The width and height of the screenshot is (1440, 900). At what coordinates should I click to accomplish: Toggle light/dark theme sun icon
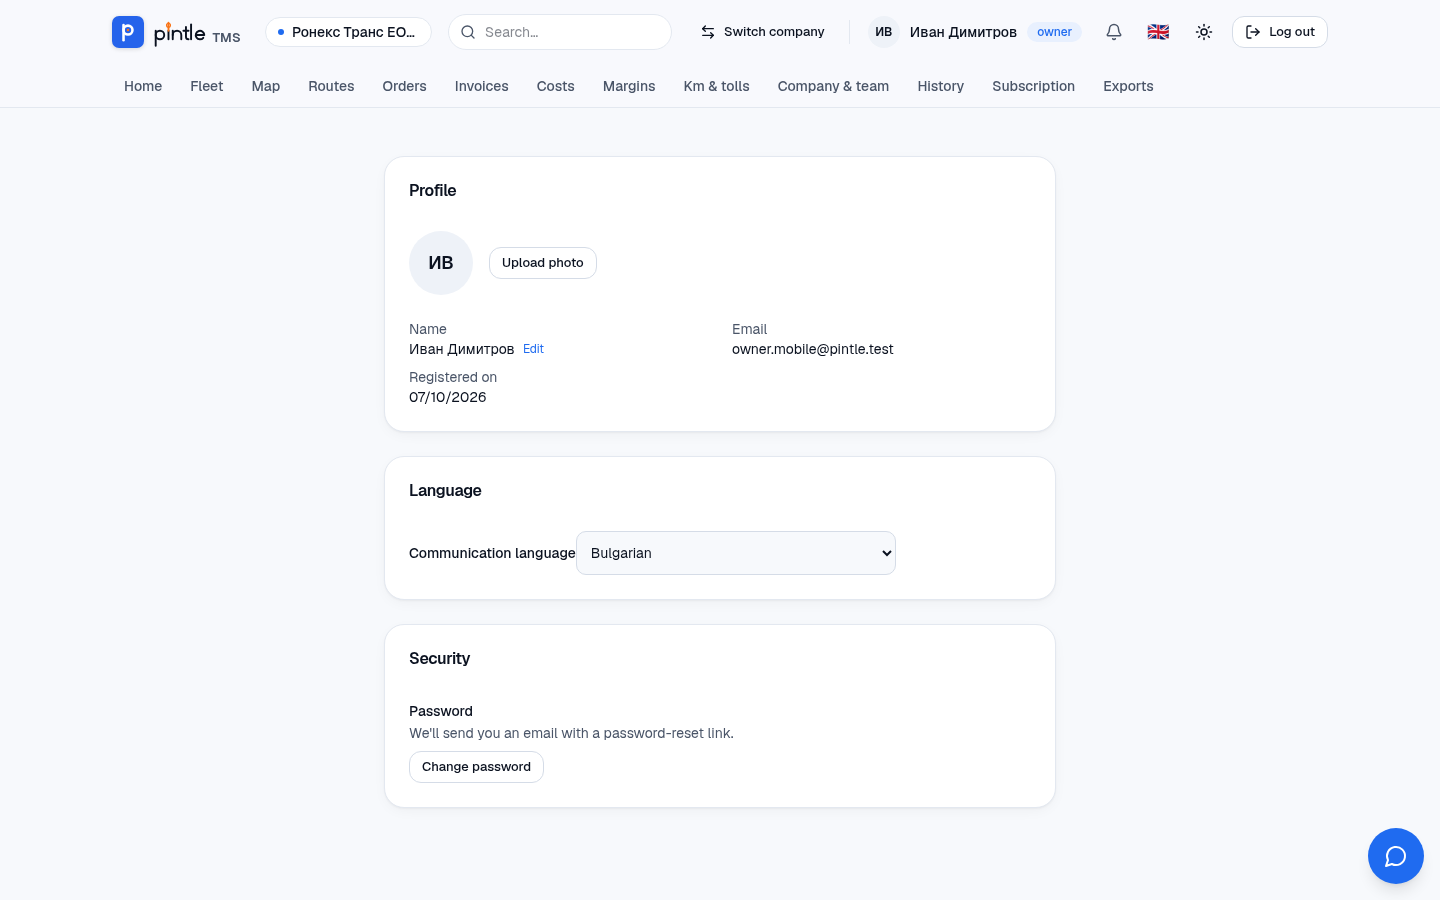pos(1204,32)
